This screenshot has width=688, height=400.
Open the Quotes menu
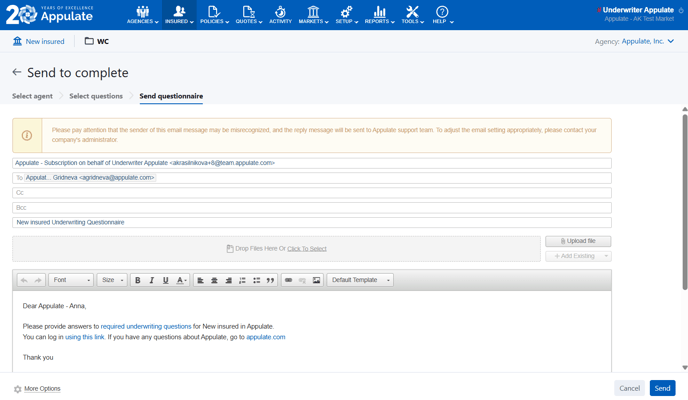249,15
